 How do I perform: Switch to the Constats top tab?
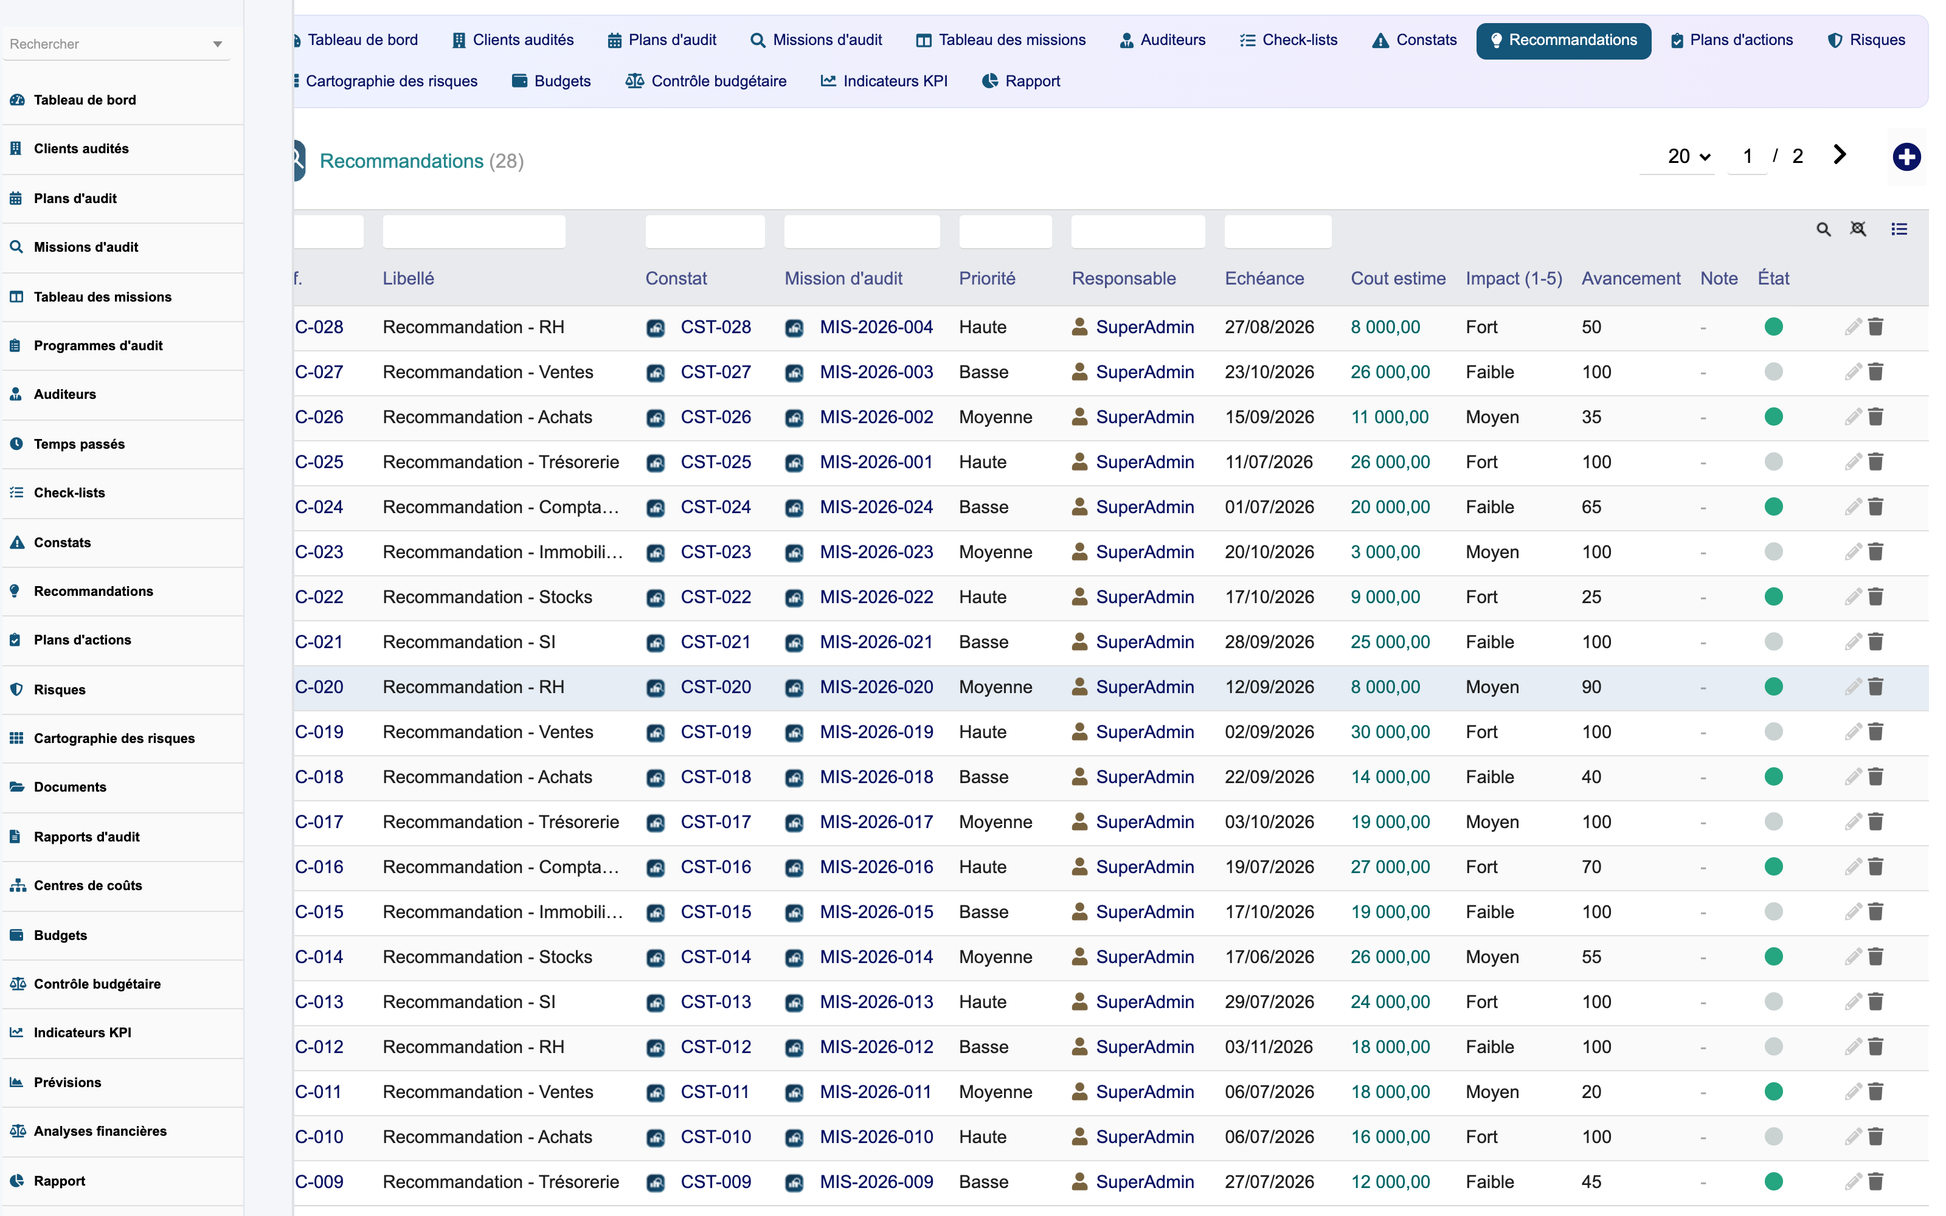(x=1414, y=41)
